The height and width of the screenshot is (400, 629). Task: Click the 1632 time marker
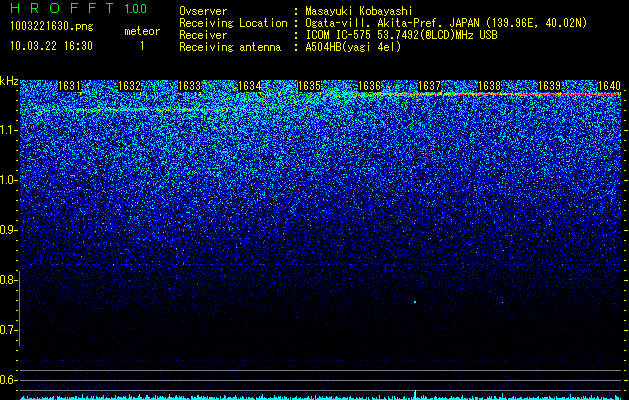pyautogui.click(x=130, y=86)
